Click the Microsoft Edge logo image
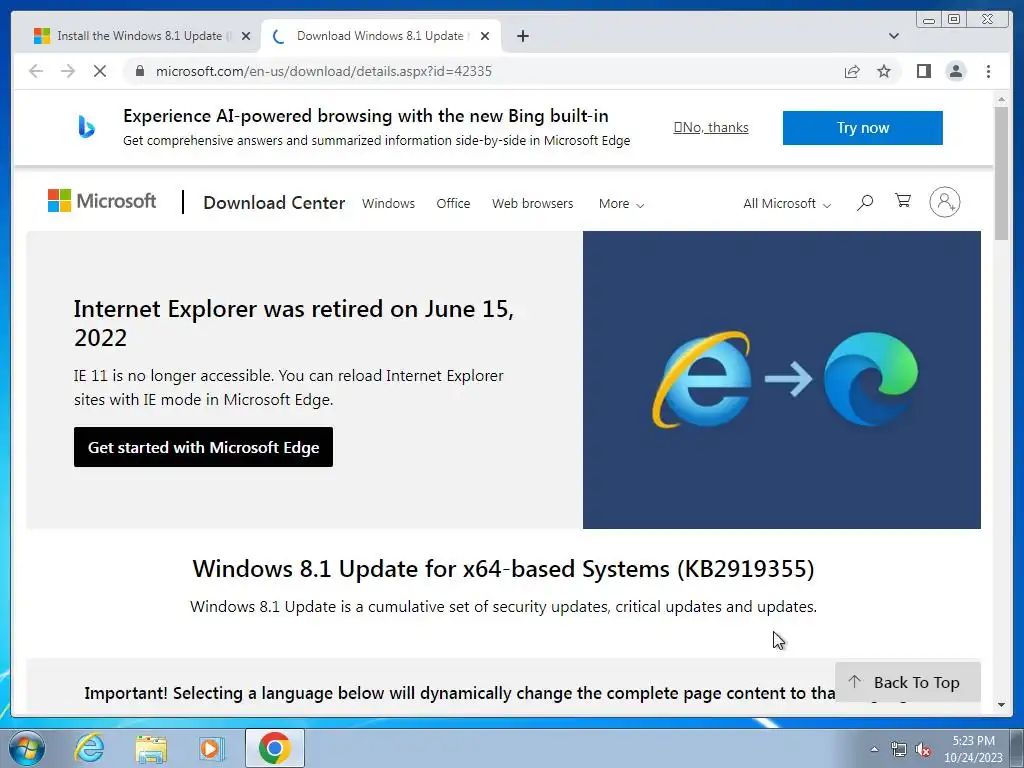This screenshot has width=1024, height=768. (x=871, y=379)
